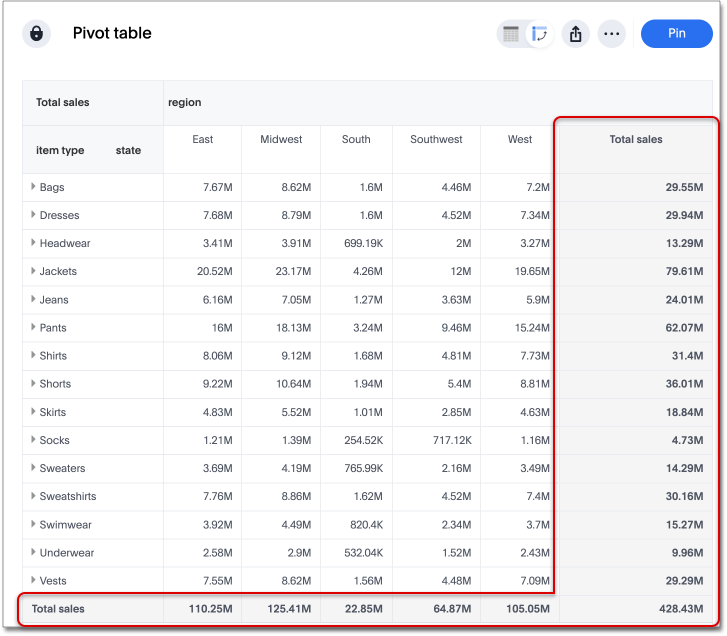Click the Southwest column header
727x636 pixels.
436,139
